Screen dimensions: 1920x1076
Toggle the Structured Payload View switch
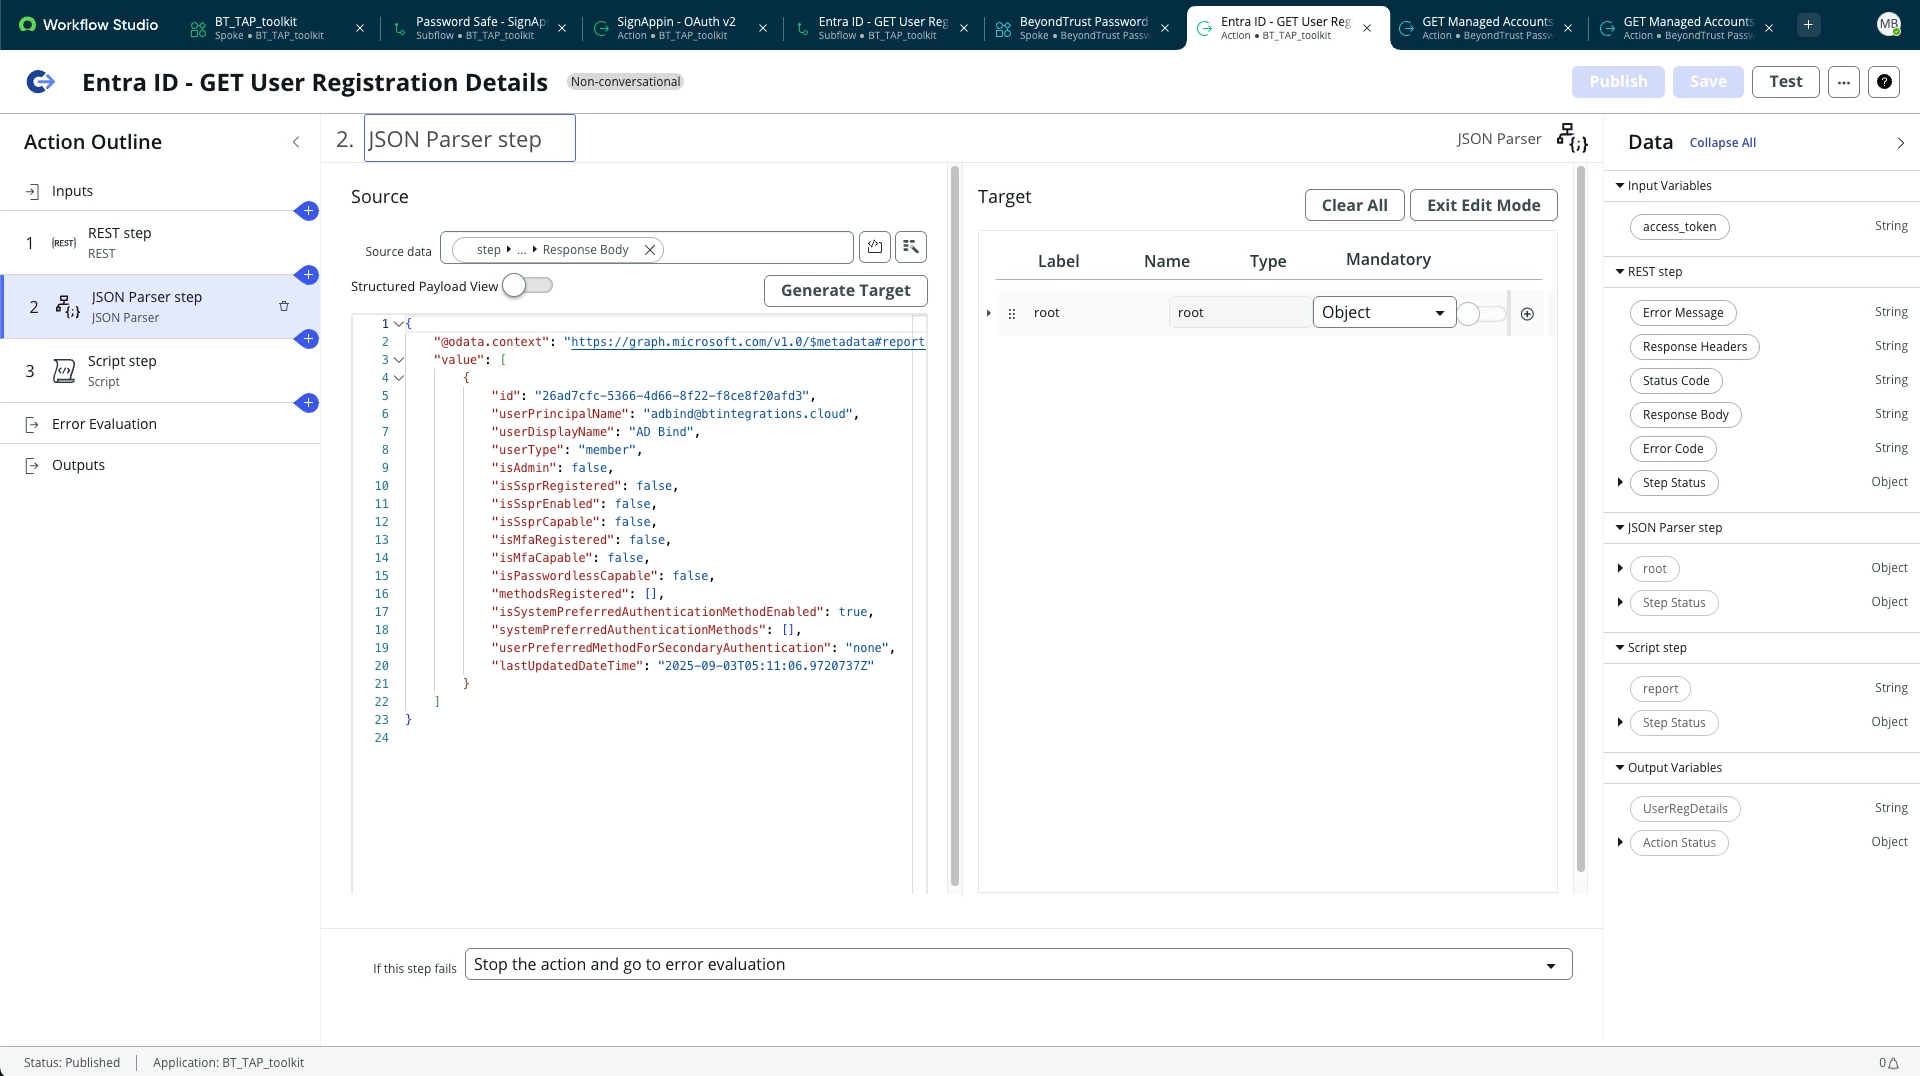[527, 286]
